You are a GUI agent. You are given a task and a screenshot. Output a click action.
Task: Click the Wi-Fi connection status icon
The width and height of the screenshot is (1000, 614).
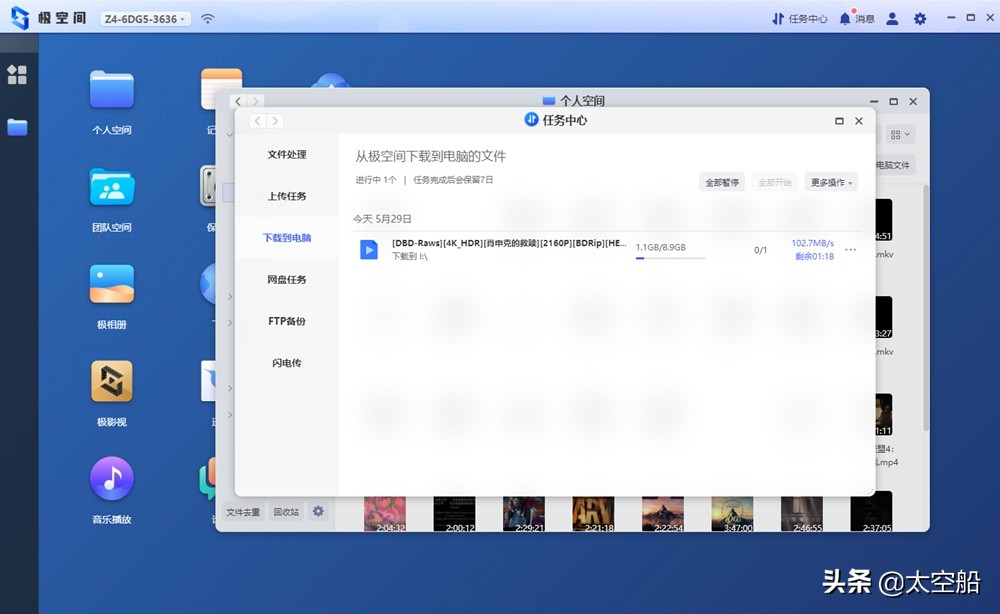(x=207, y=18)
